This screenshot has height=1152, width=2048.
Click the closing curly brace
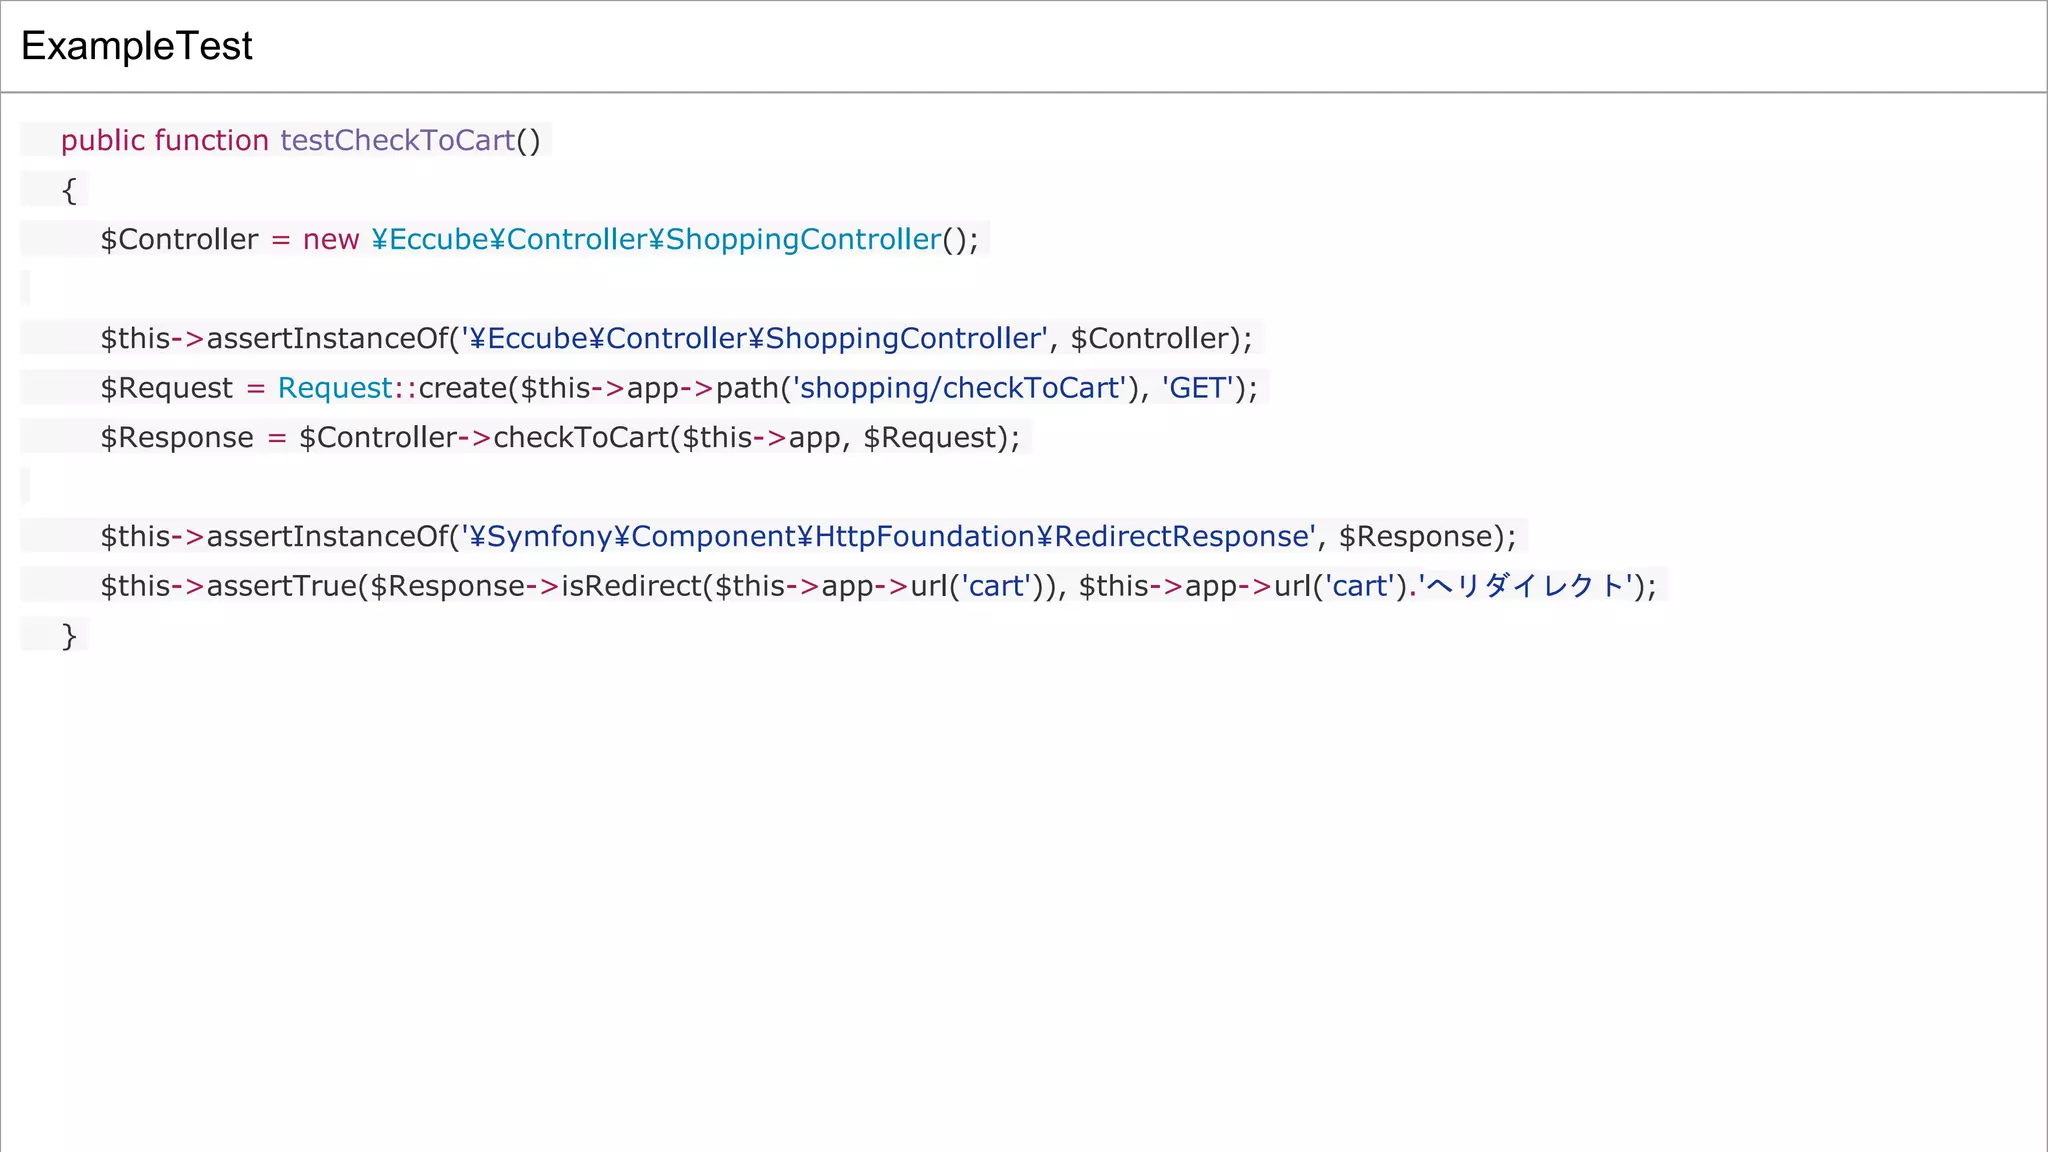[x=69, y=635]
